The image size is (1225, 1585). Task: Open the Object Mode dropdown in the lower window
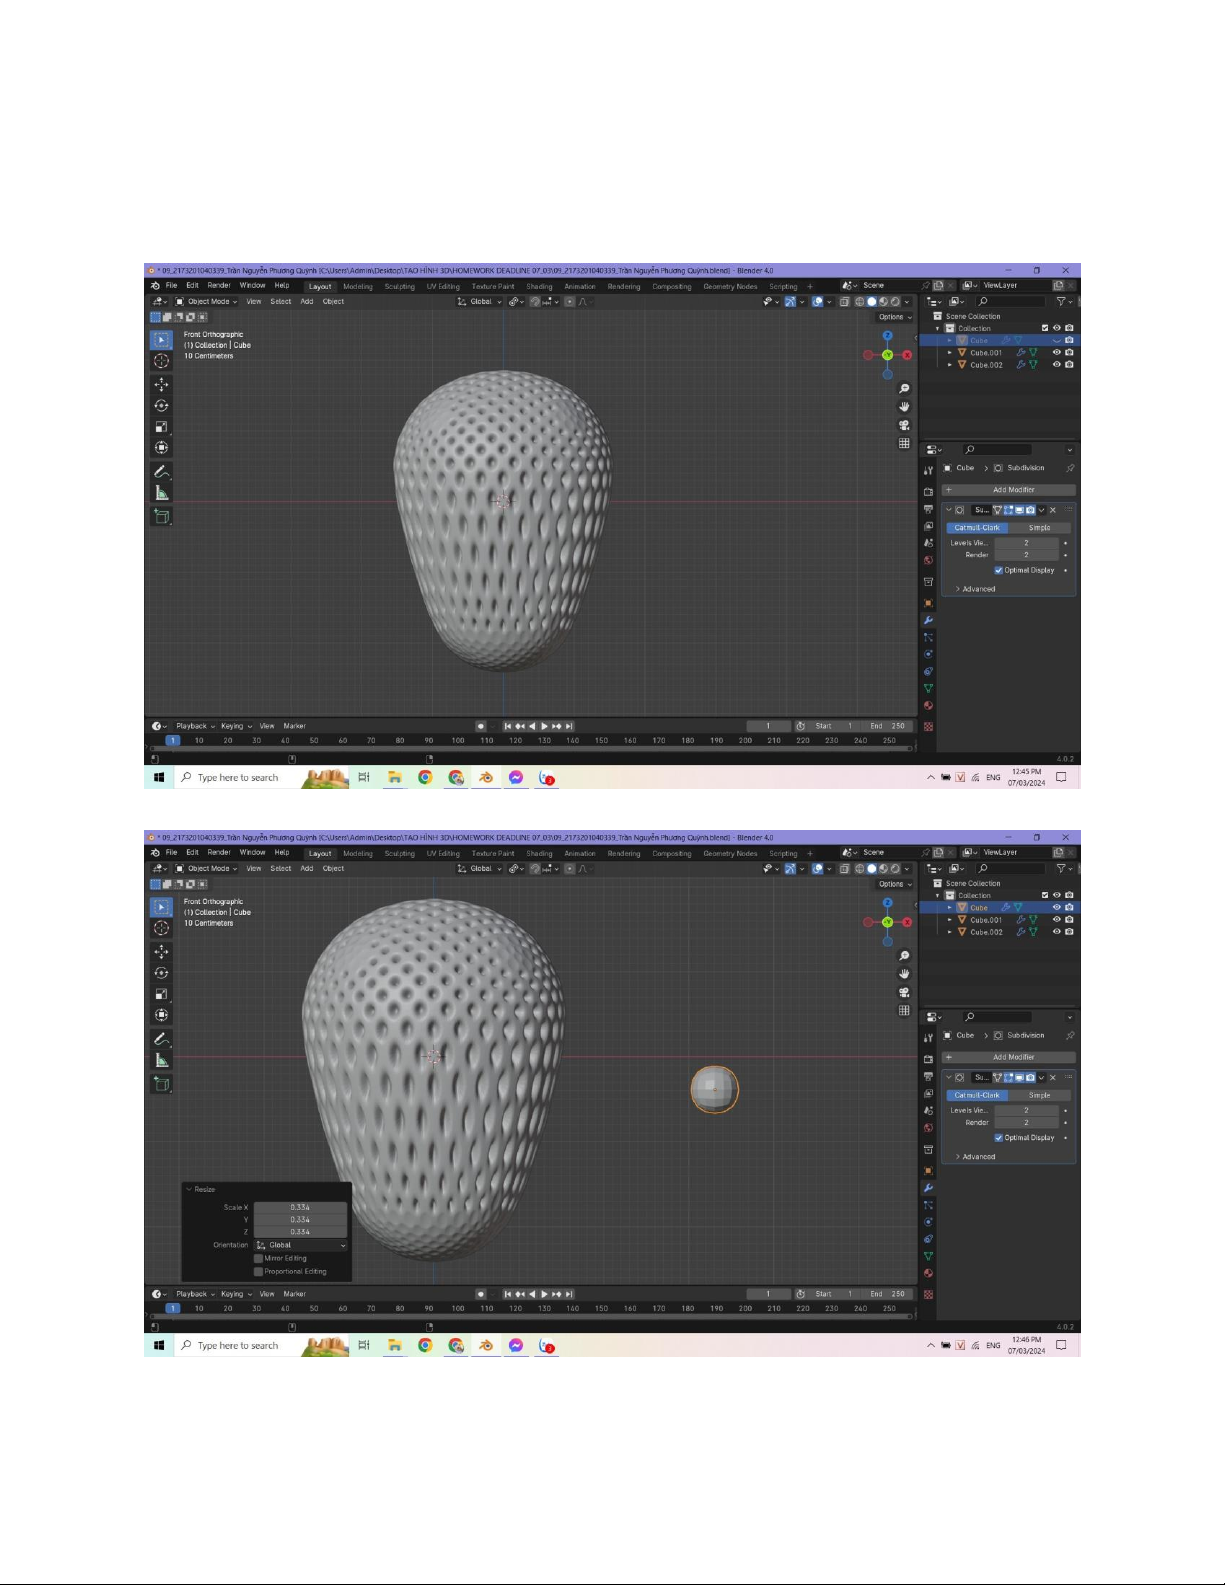(x=207, y=869)
